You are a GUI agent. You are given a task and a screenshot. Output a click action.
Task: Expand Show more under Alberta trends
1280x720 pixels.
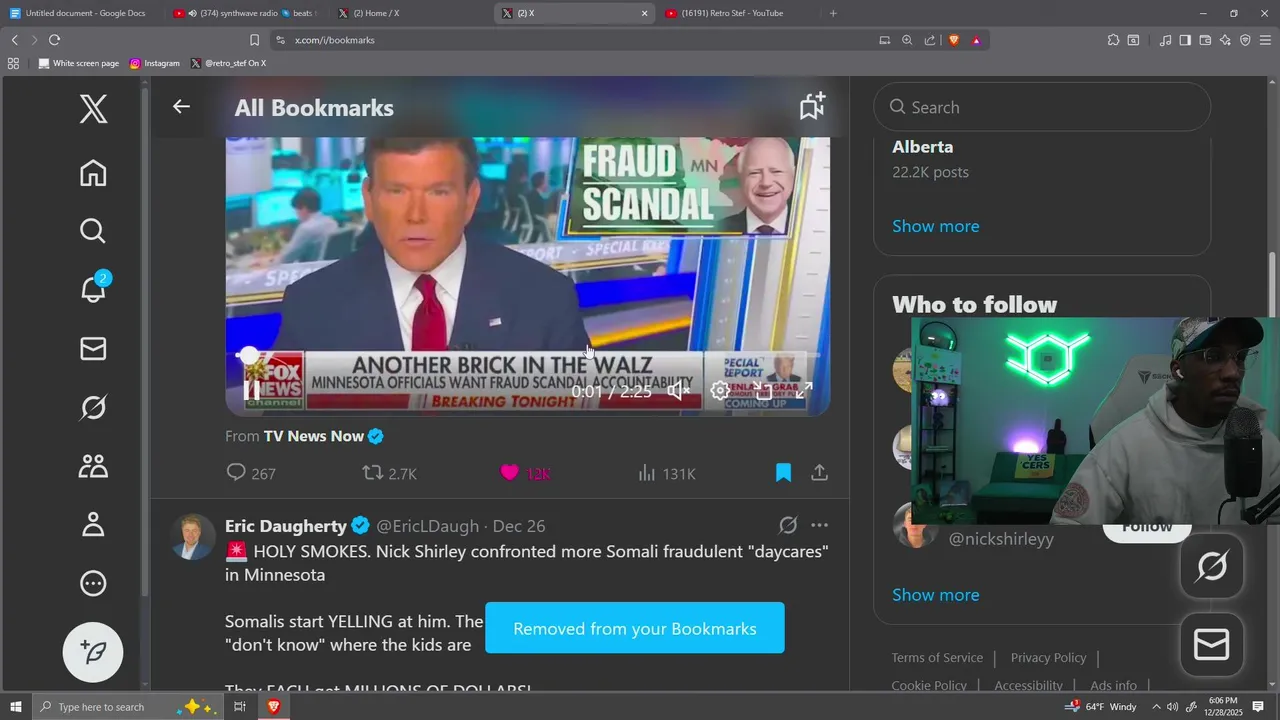click(x=935, y=226)
